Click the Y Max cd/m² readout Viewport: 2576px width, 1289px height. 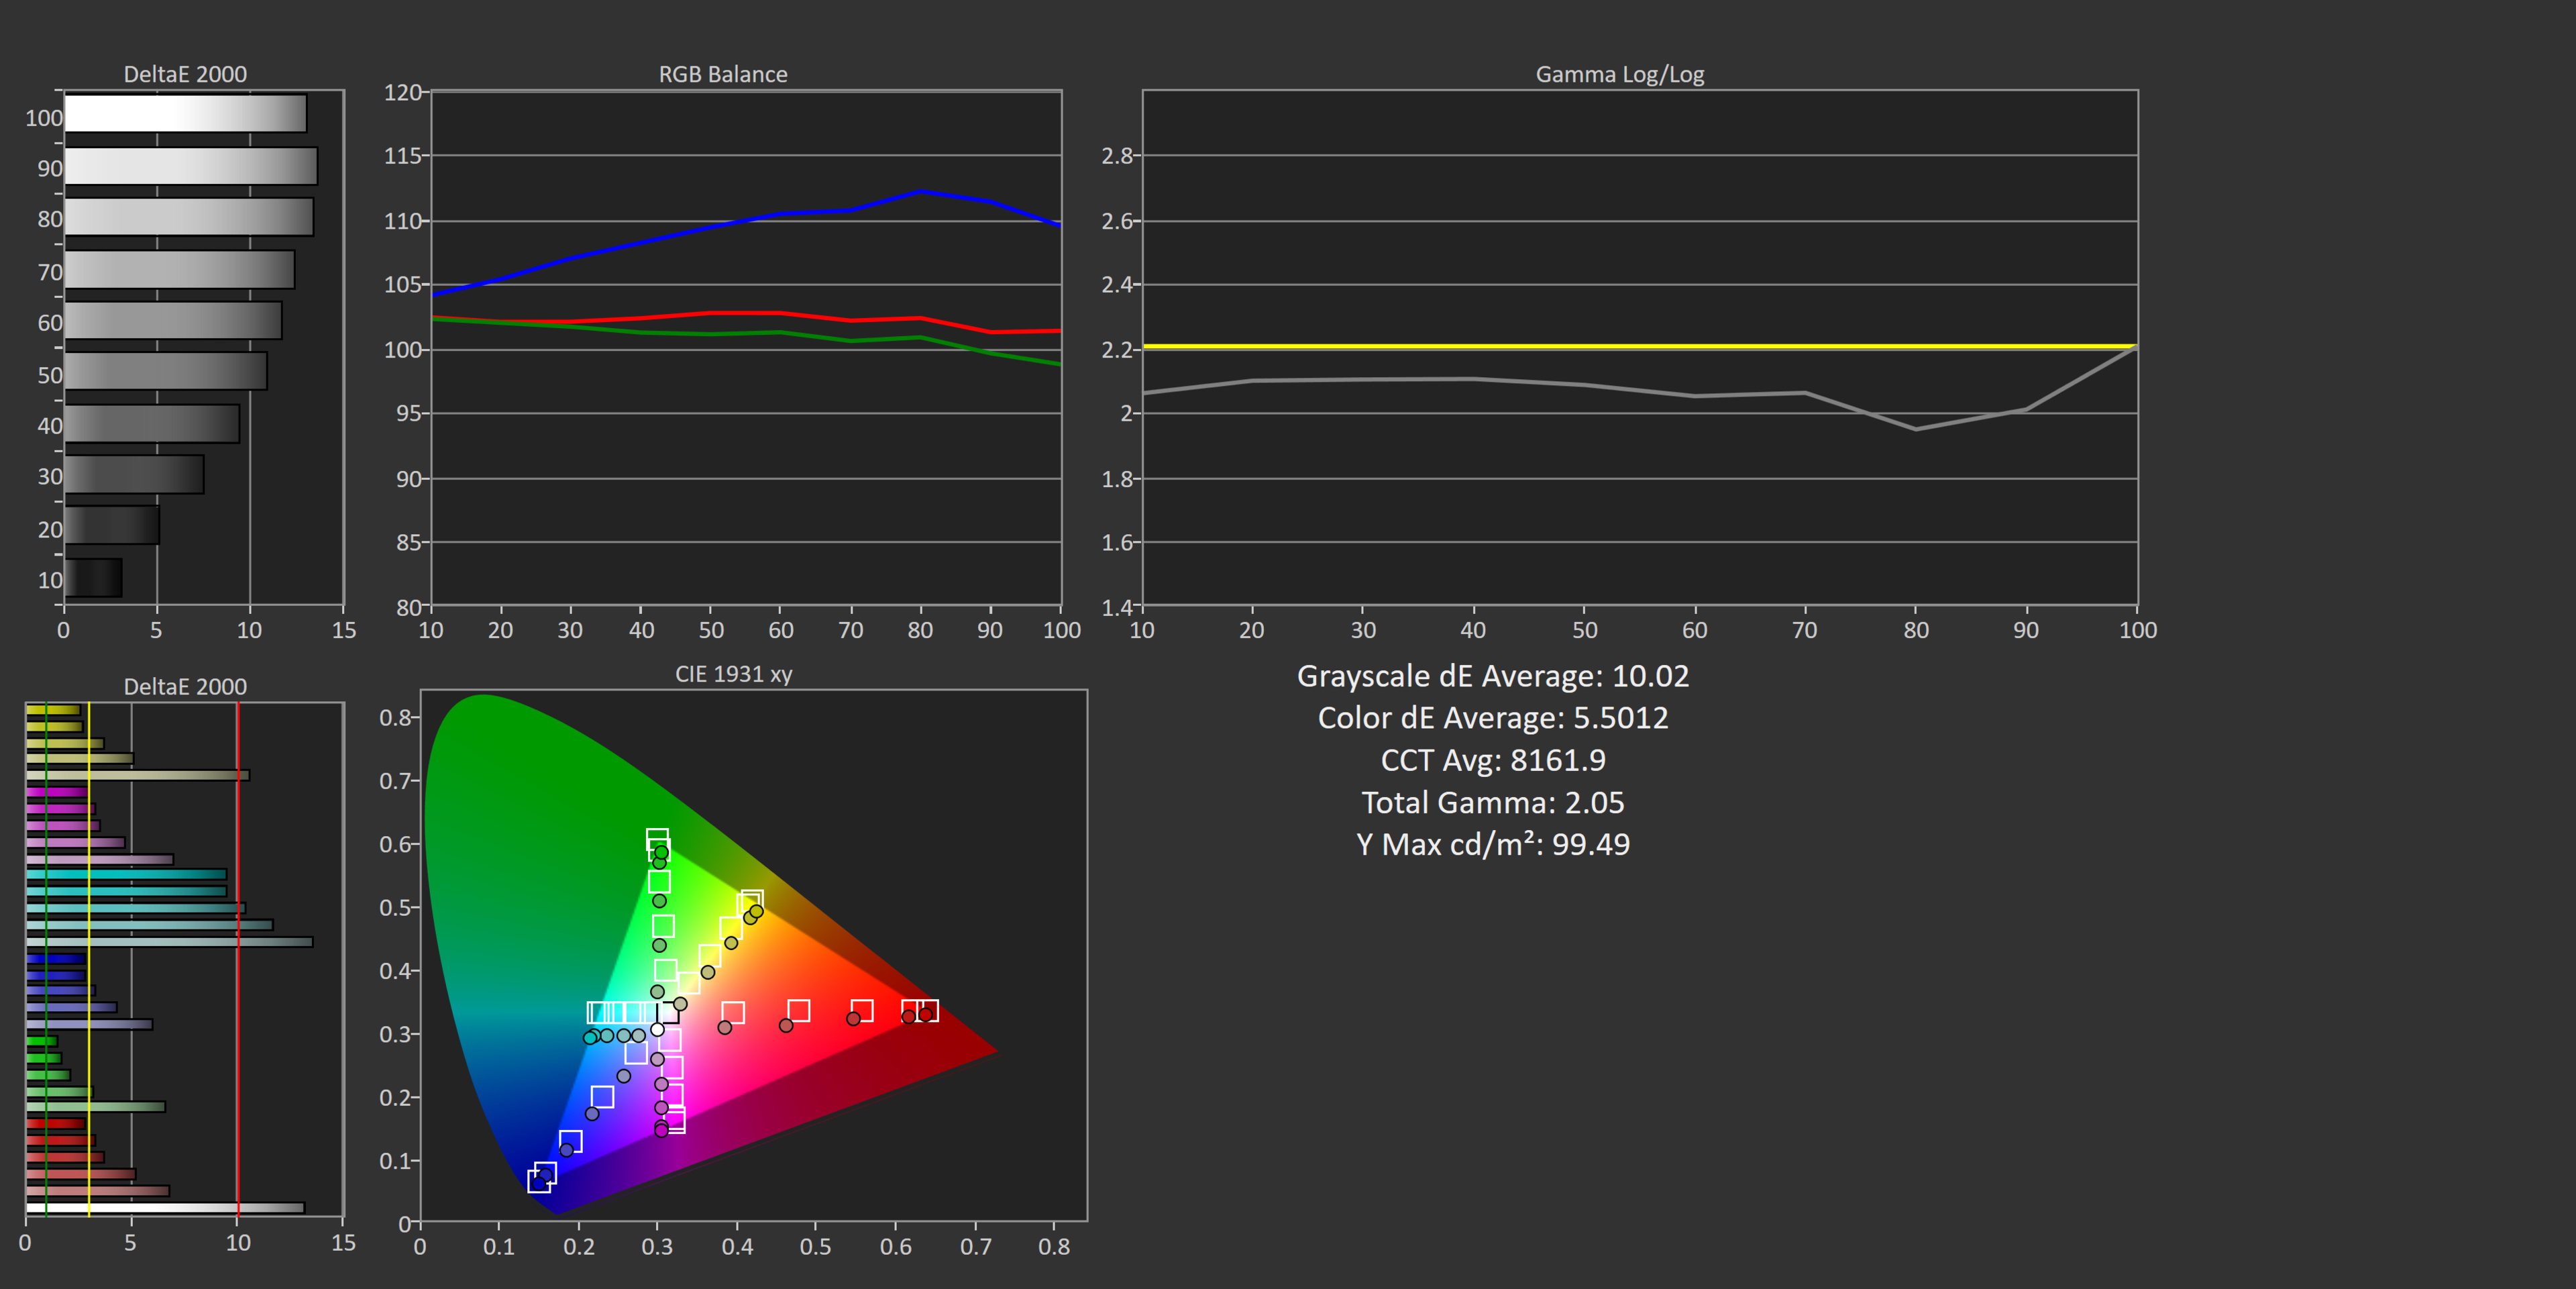tap(1492, 844)
